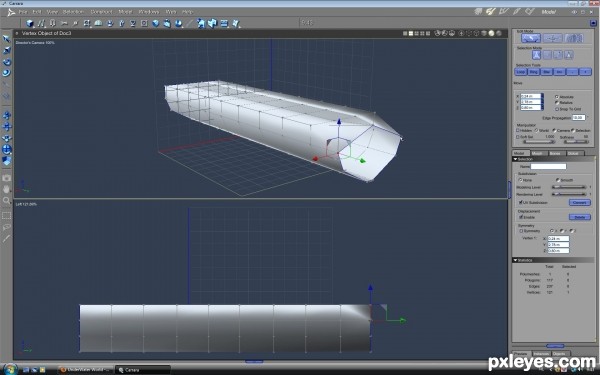600x375 pixels.
Task: Click the Loop selection tool button
Action: point(521,72)
